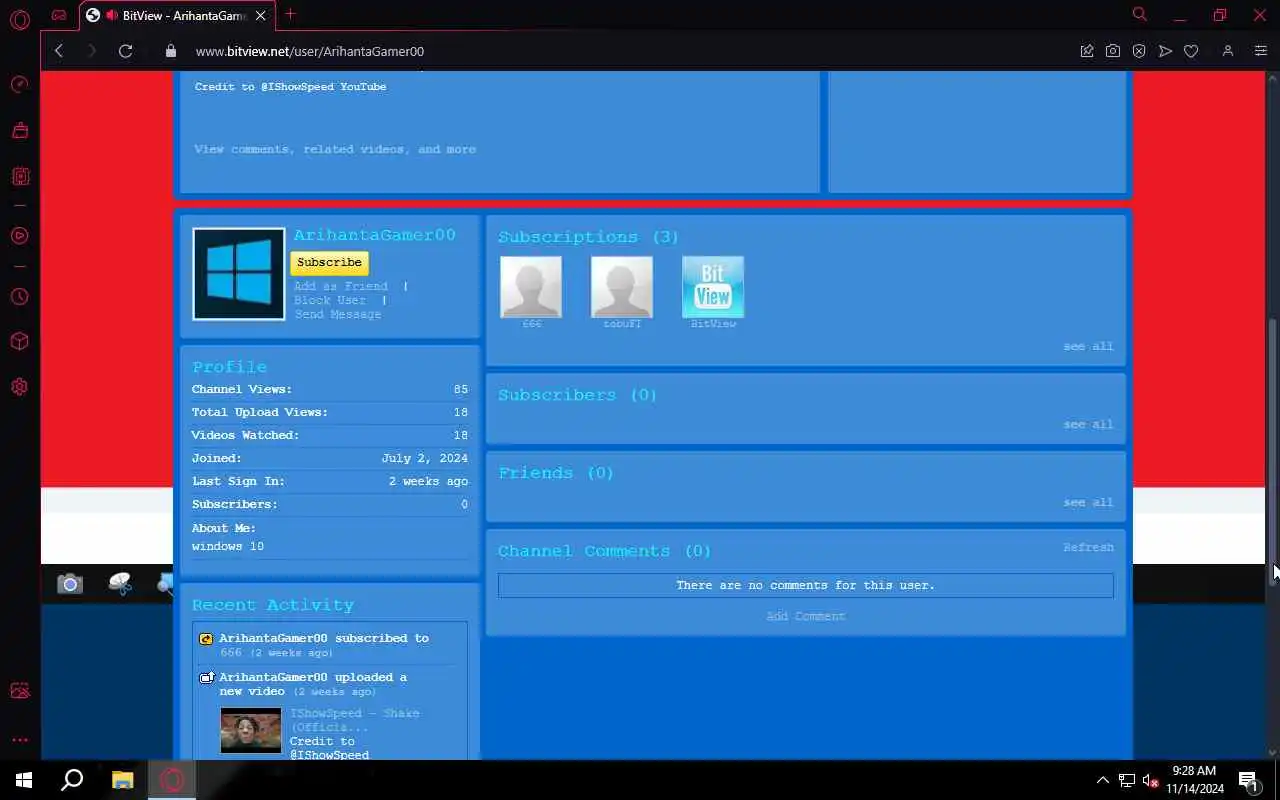
Task: Show hidden system tray icons chevron
Action: 1103,780
